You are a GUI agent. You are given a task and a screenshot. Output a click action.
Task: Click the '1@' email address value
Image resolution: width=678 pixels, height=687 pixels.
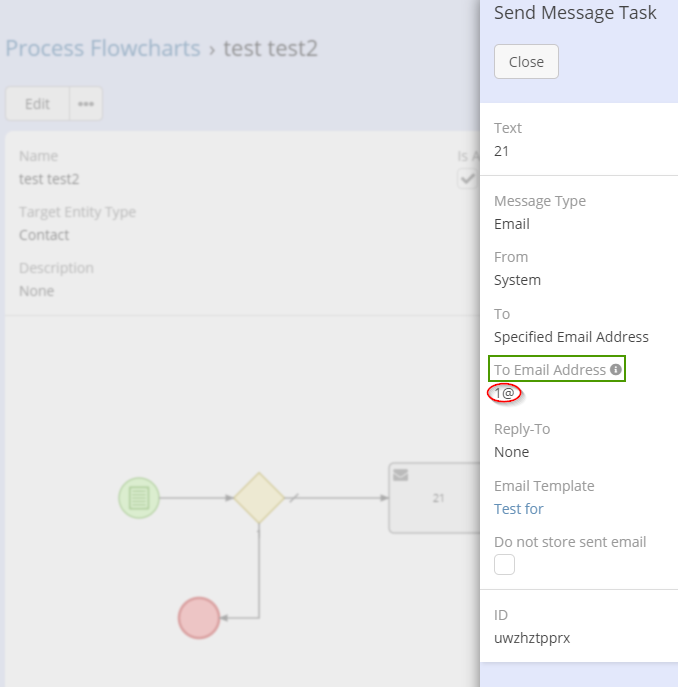point(505,394)
